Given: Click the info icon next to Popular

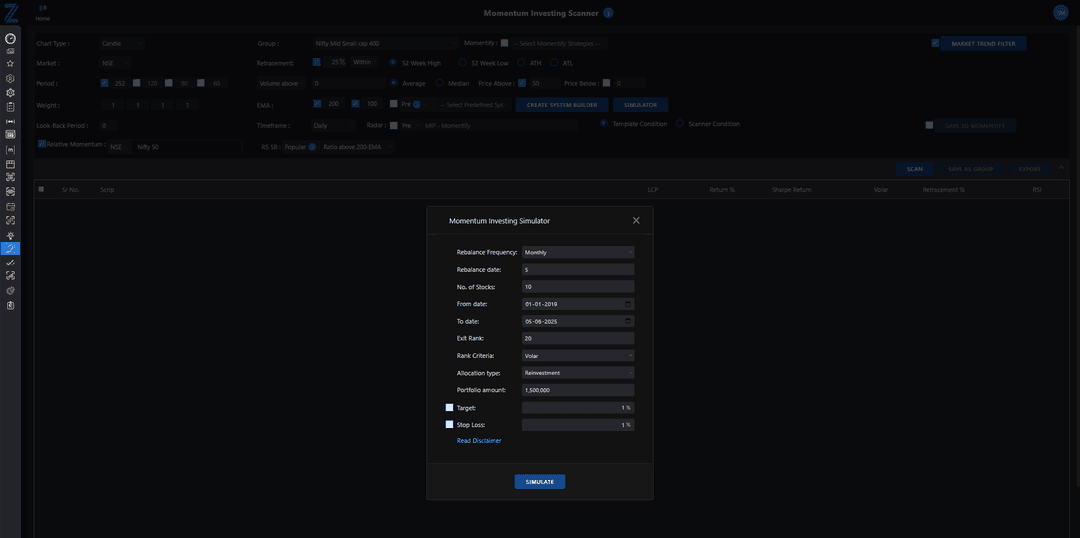Looking at the screenshot, I should 312,147.
